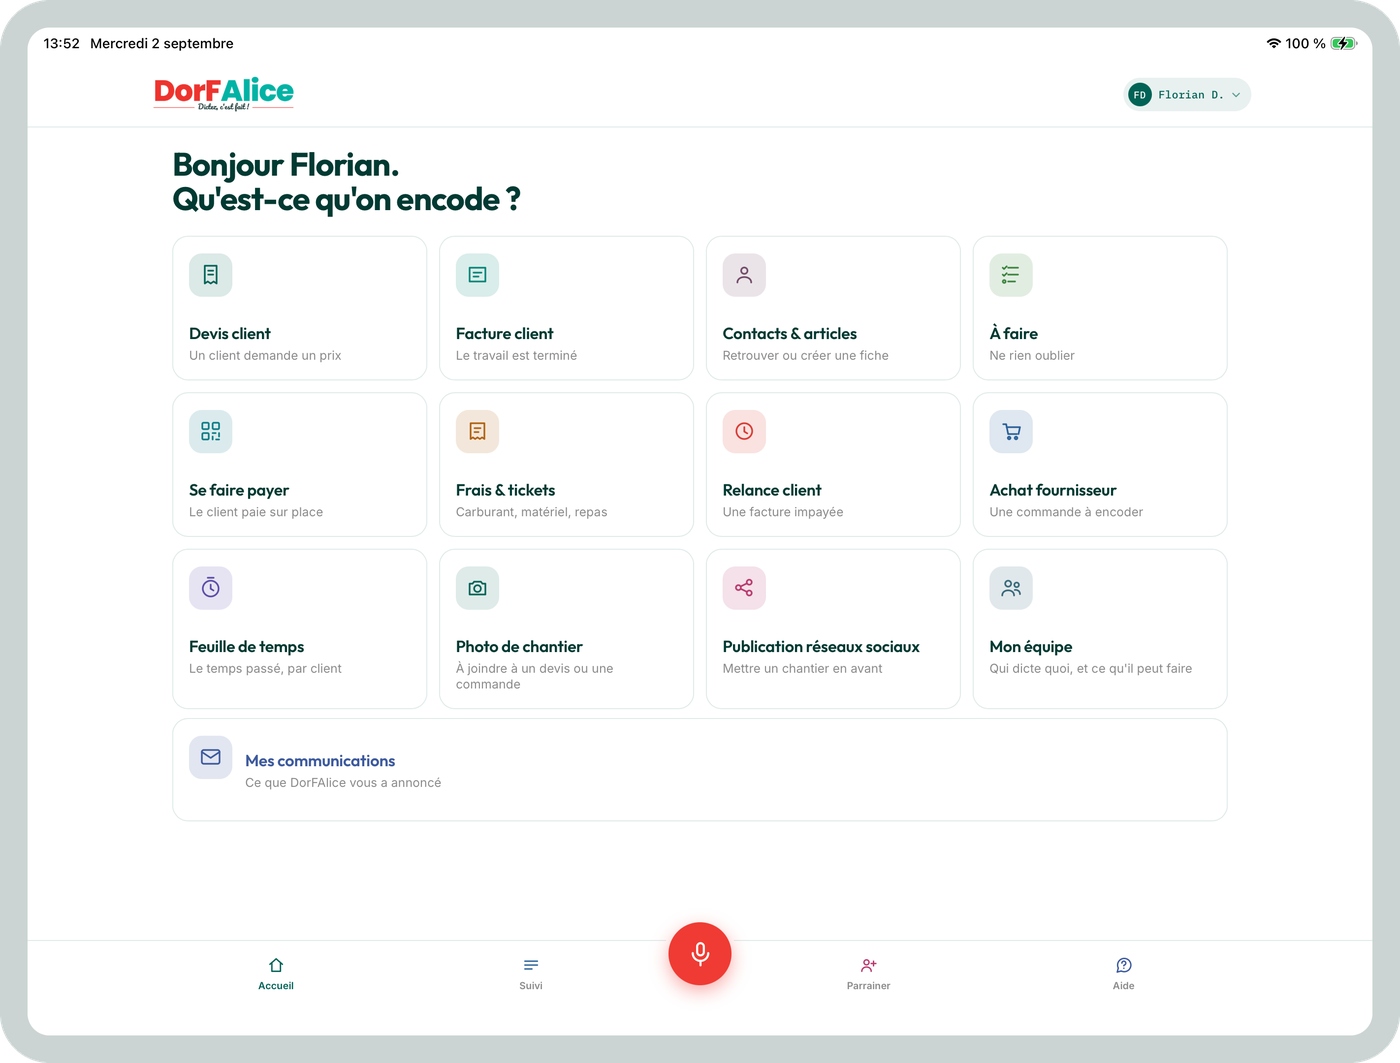Screen dimensions: 1400x1063
Task: Tap the Mes communications envelope icon
Action: click(x=211, y=757)
